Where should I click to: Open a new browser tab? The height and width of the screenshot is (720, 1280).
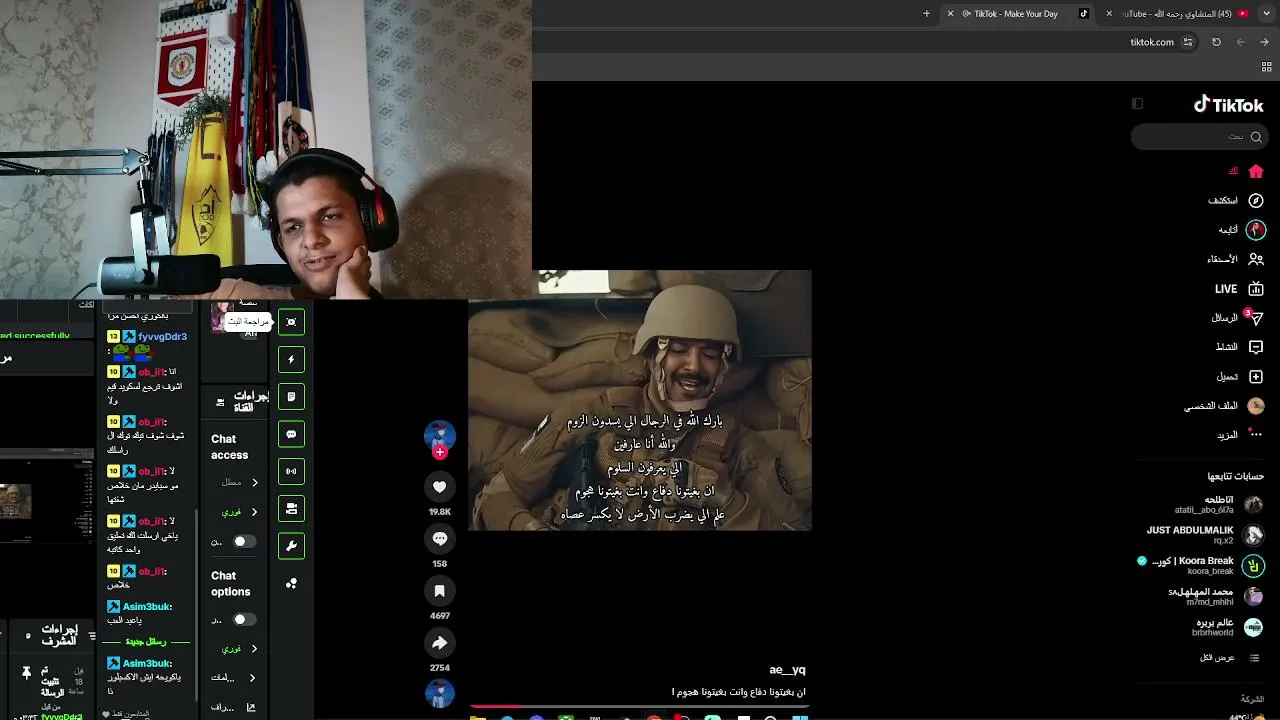pyautogui.click(x=926, y=14)
